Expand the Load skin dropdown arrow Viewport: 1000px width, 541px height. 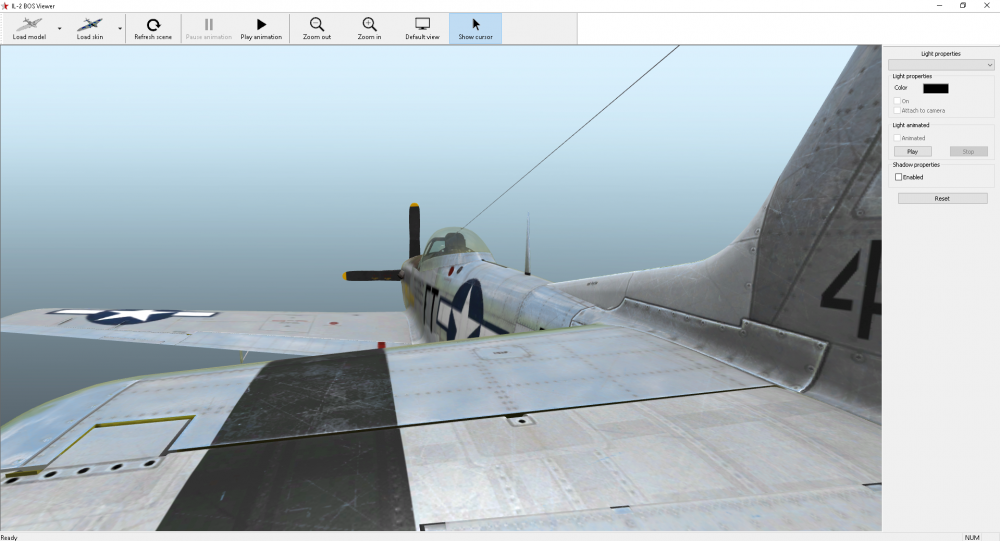[120, 28]
